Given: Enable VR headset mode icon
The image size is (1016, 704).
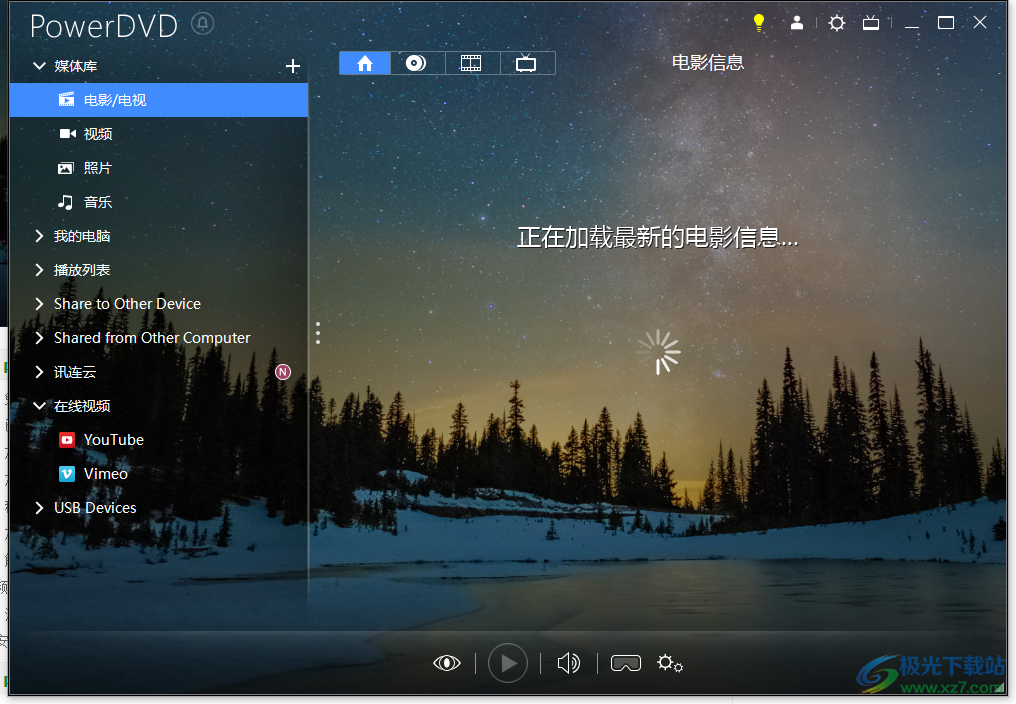Looking at the screenshot, I should [x=625, y=663].
